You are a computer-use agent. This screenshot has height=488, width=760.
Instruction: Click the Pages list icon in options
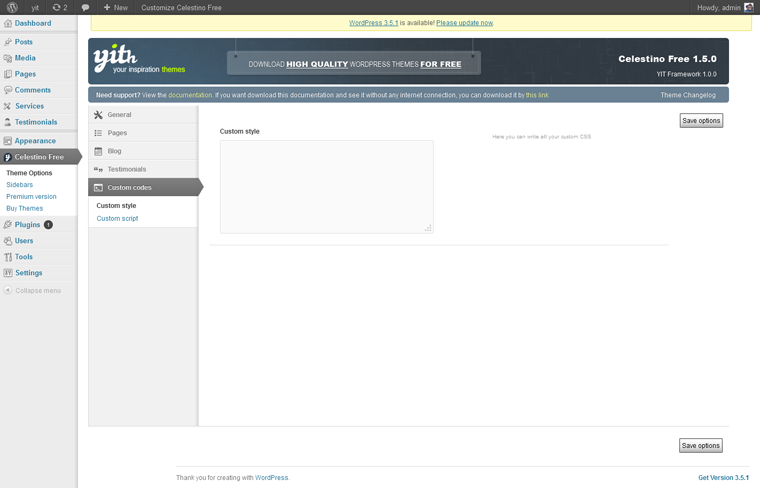(98, 133)
